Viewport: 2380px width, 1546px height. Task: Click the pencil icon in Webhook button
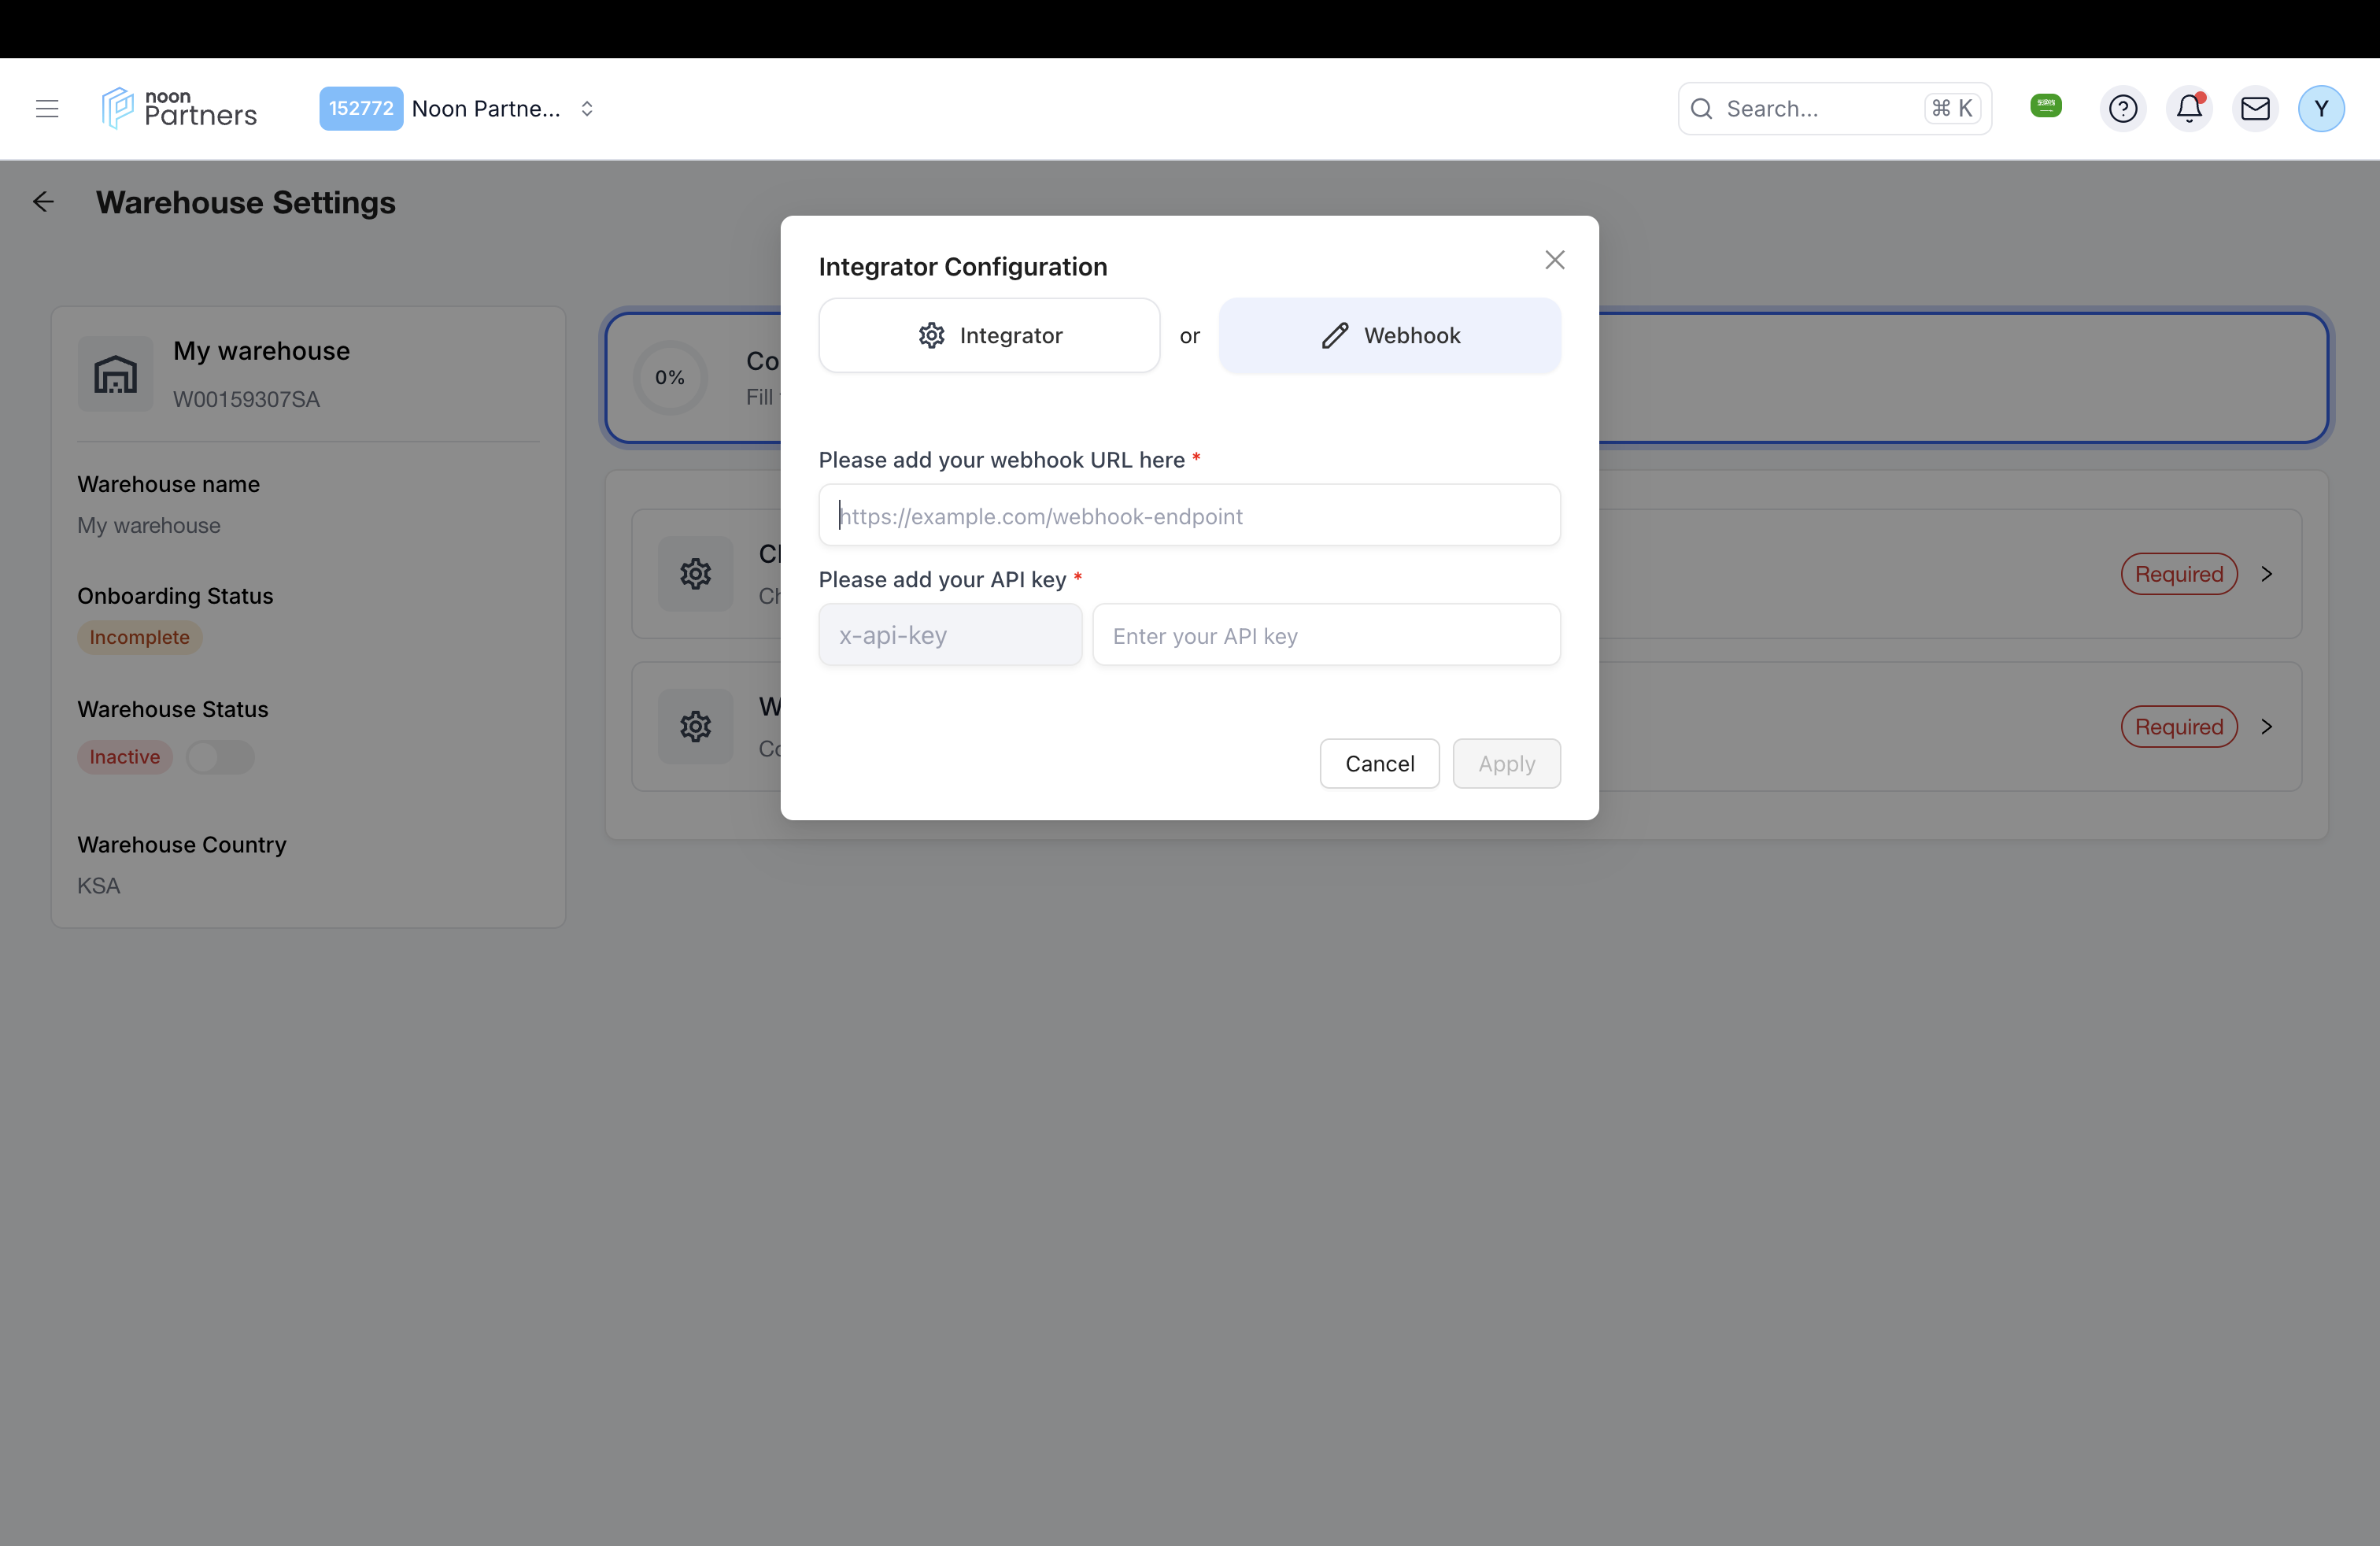pyautogui.click(x=1335, y=335)
